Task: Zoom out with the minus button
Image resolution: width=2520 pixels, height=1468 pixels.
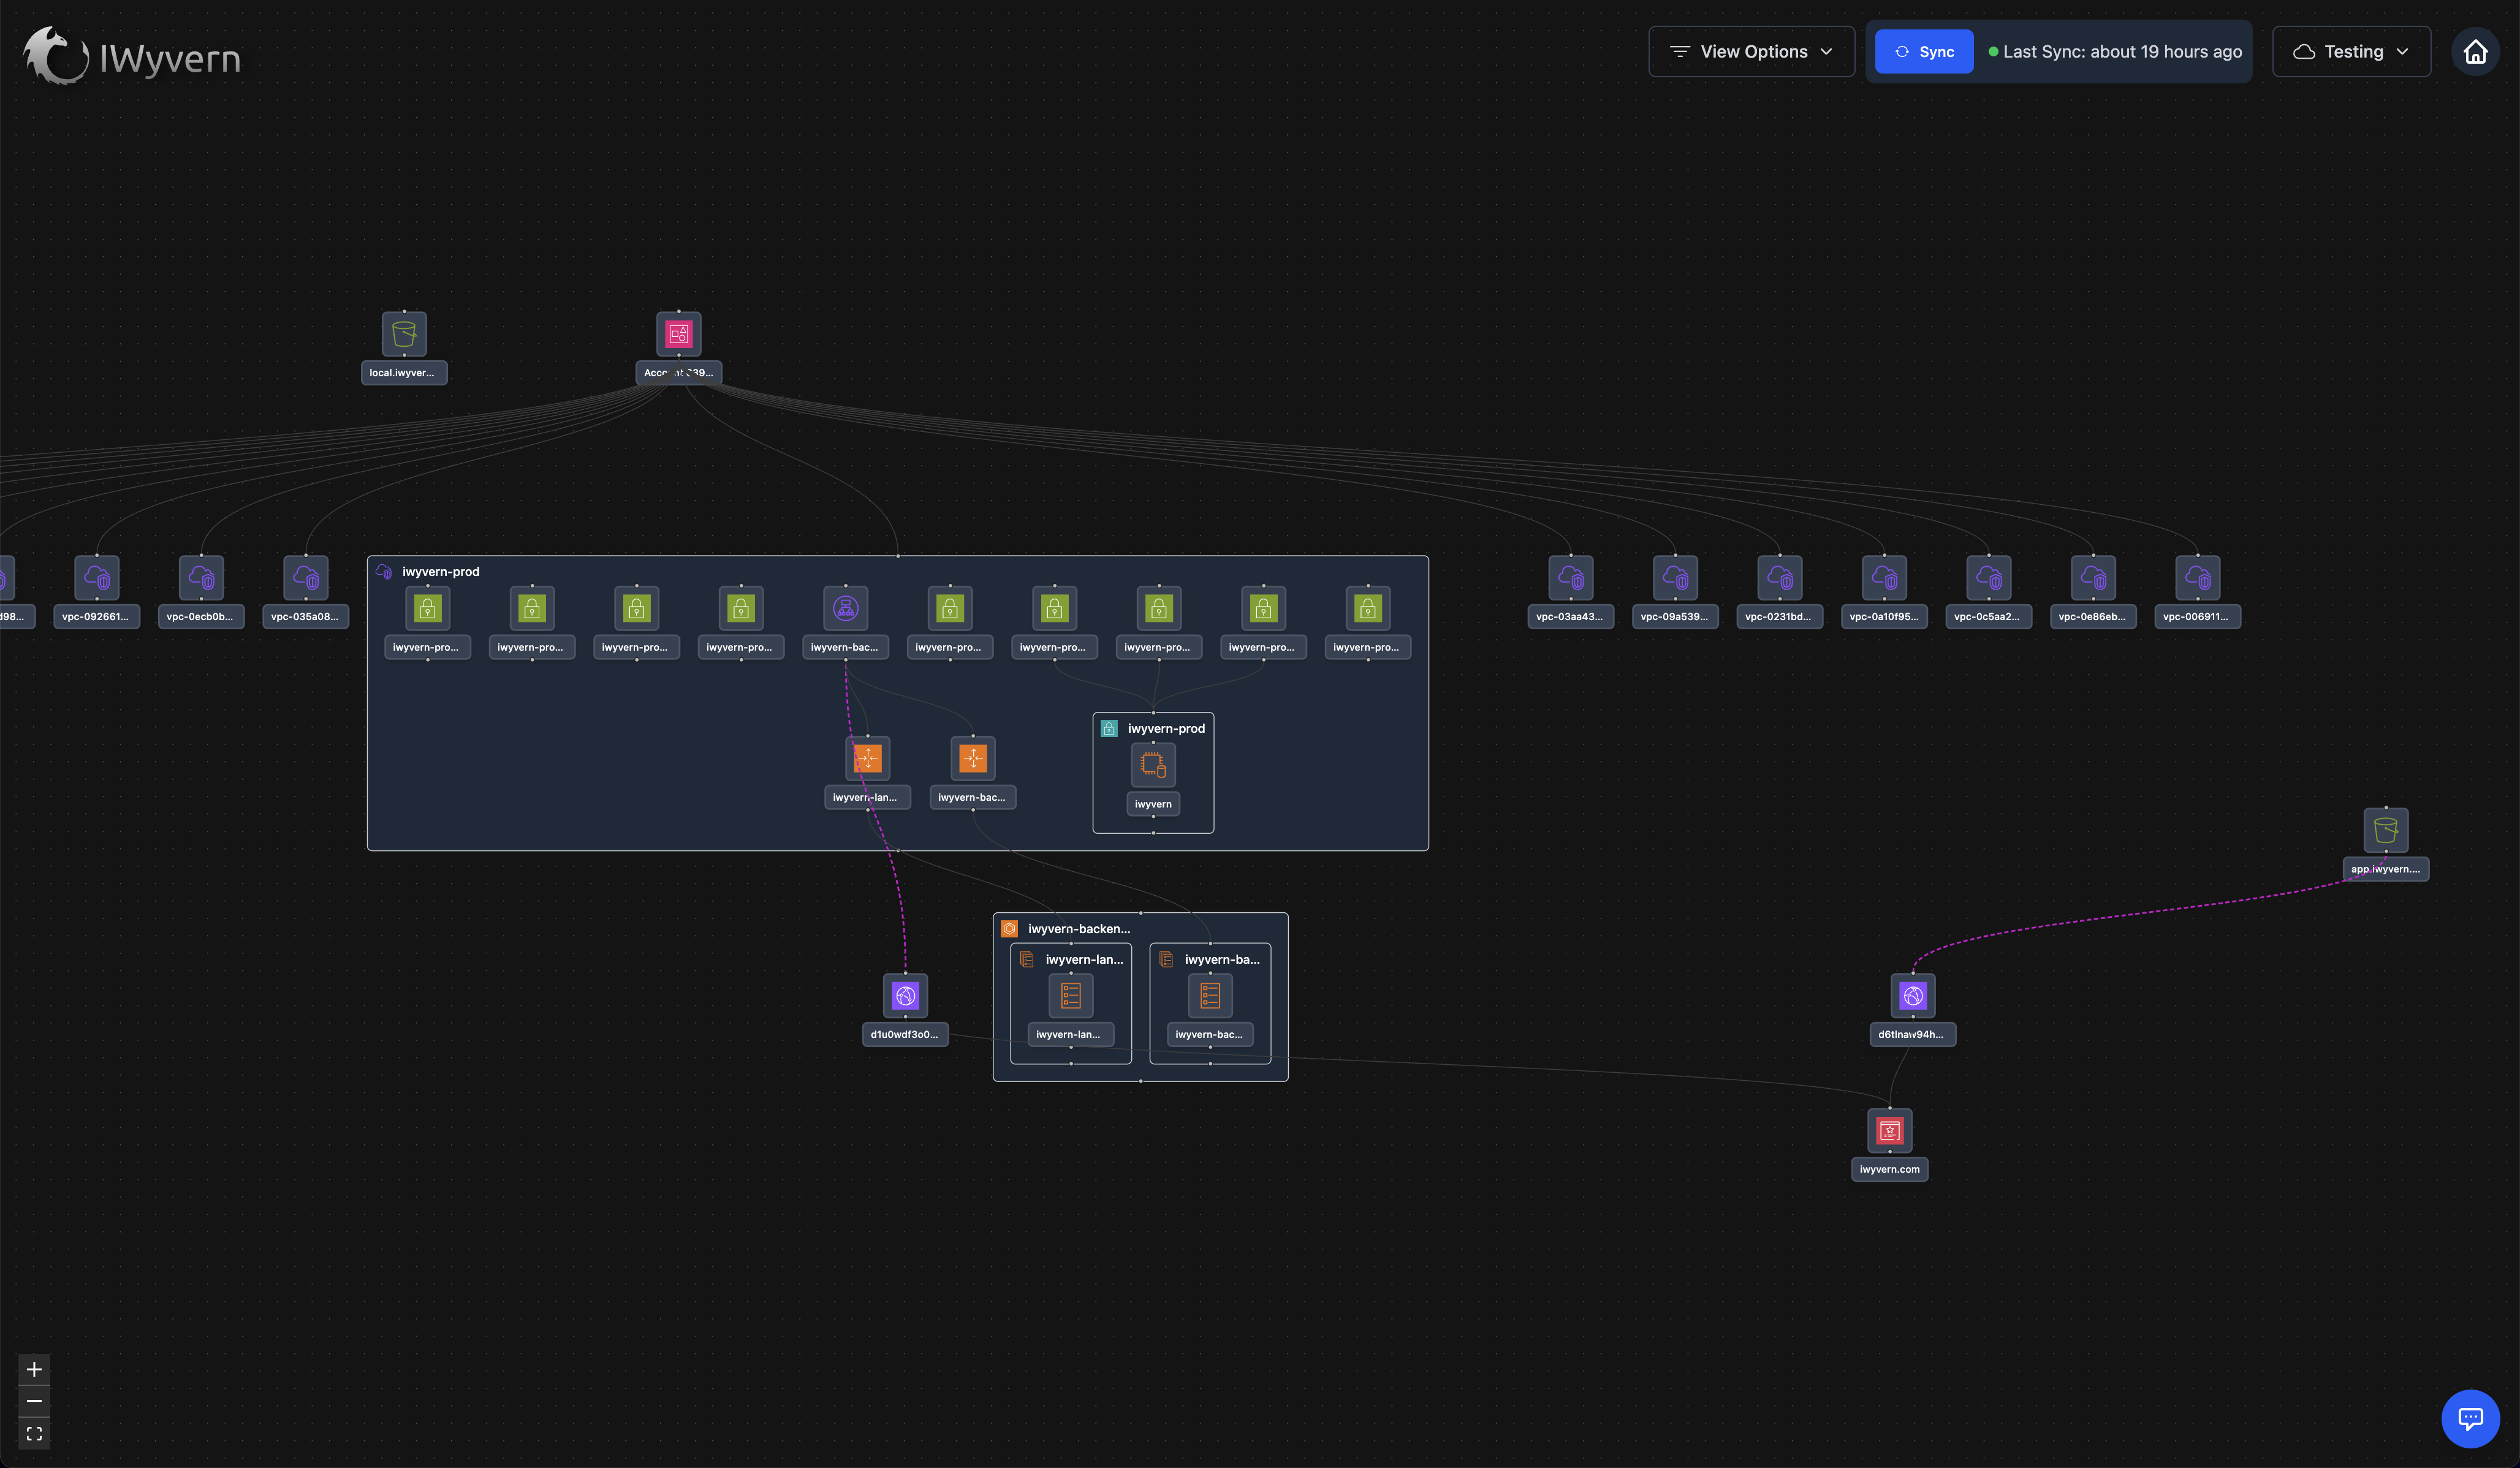Action: coord(34,1401)
